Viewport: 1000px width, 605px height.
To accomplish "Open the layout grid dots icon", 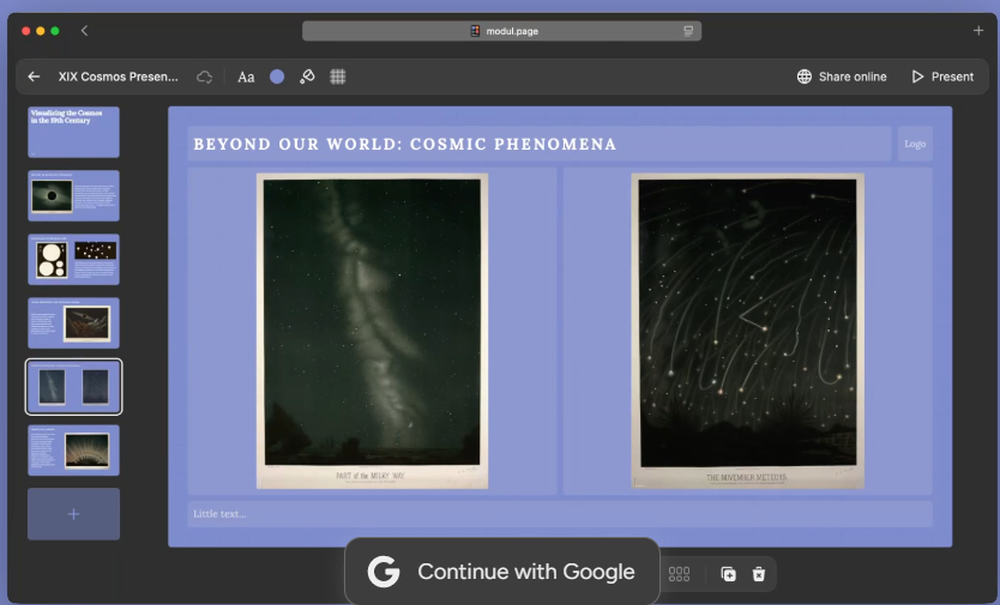I will 679,574.
